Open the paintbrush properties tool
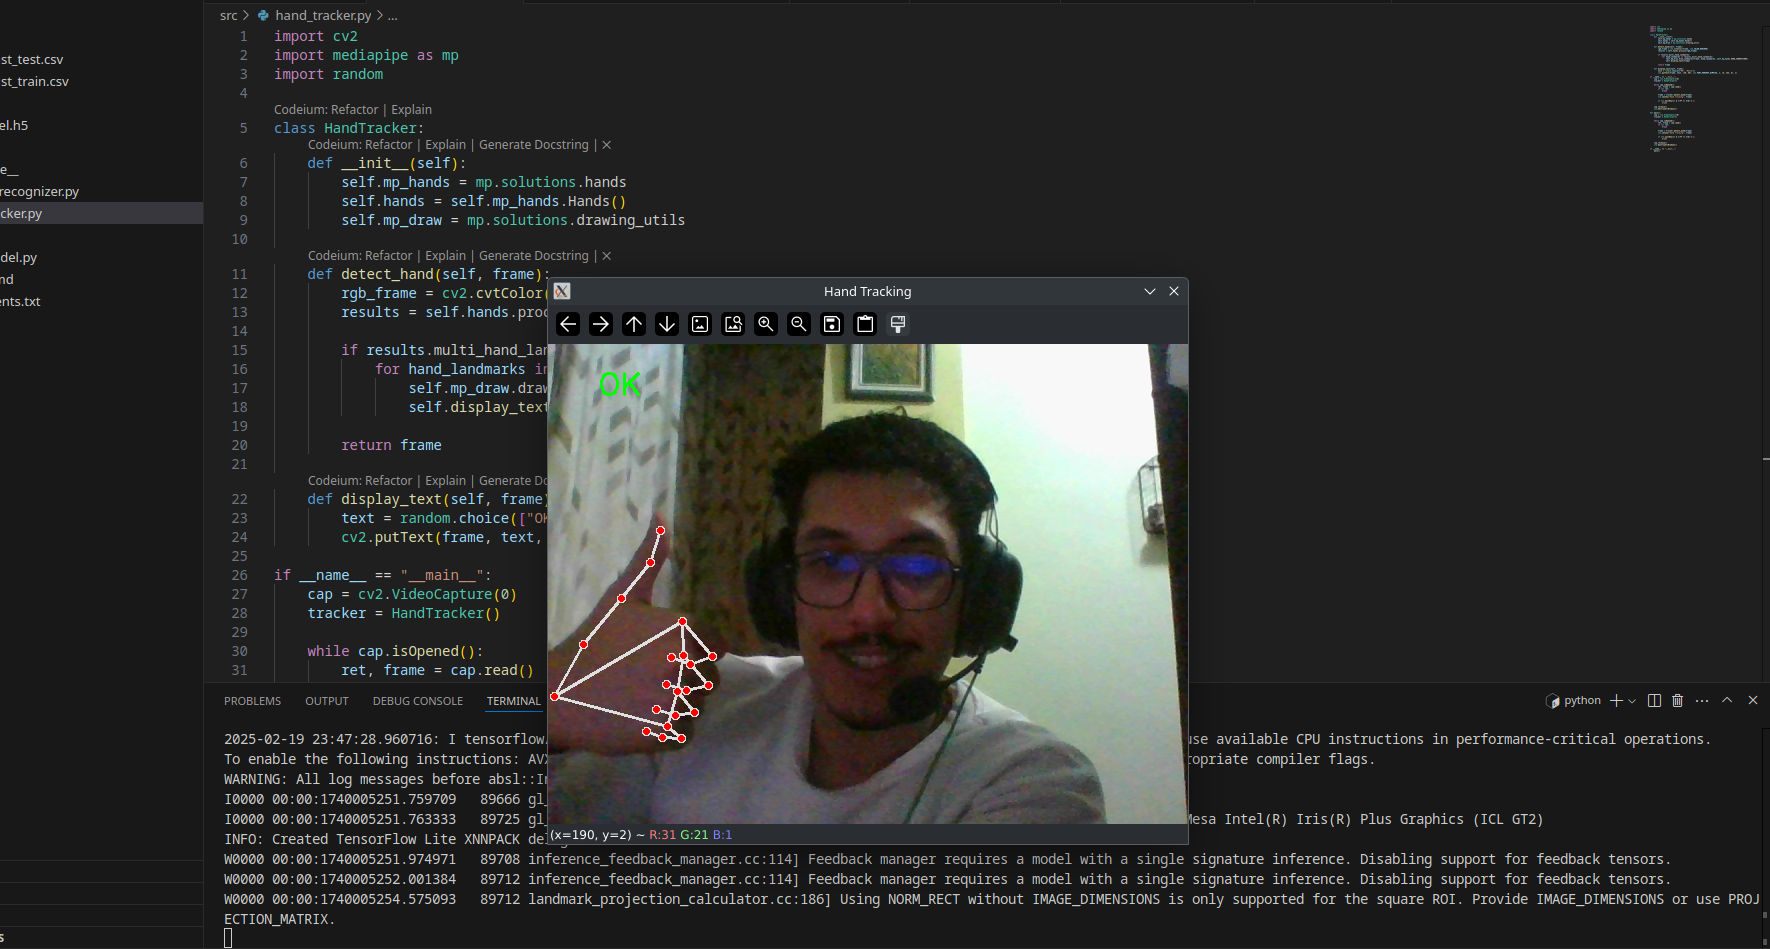The height and width of the screenshot is (949, 1770). click(x=898, y=324)
